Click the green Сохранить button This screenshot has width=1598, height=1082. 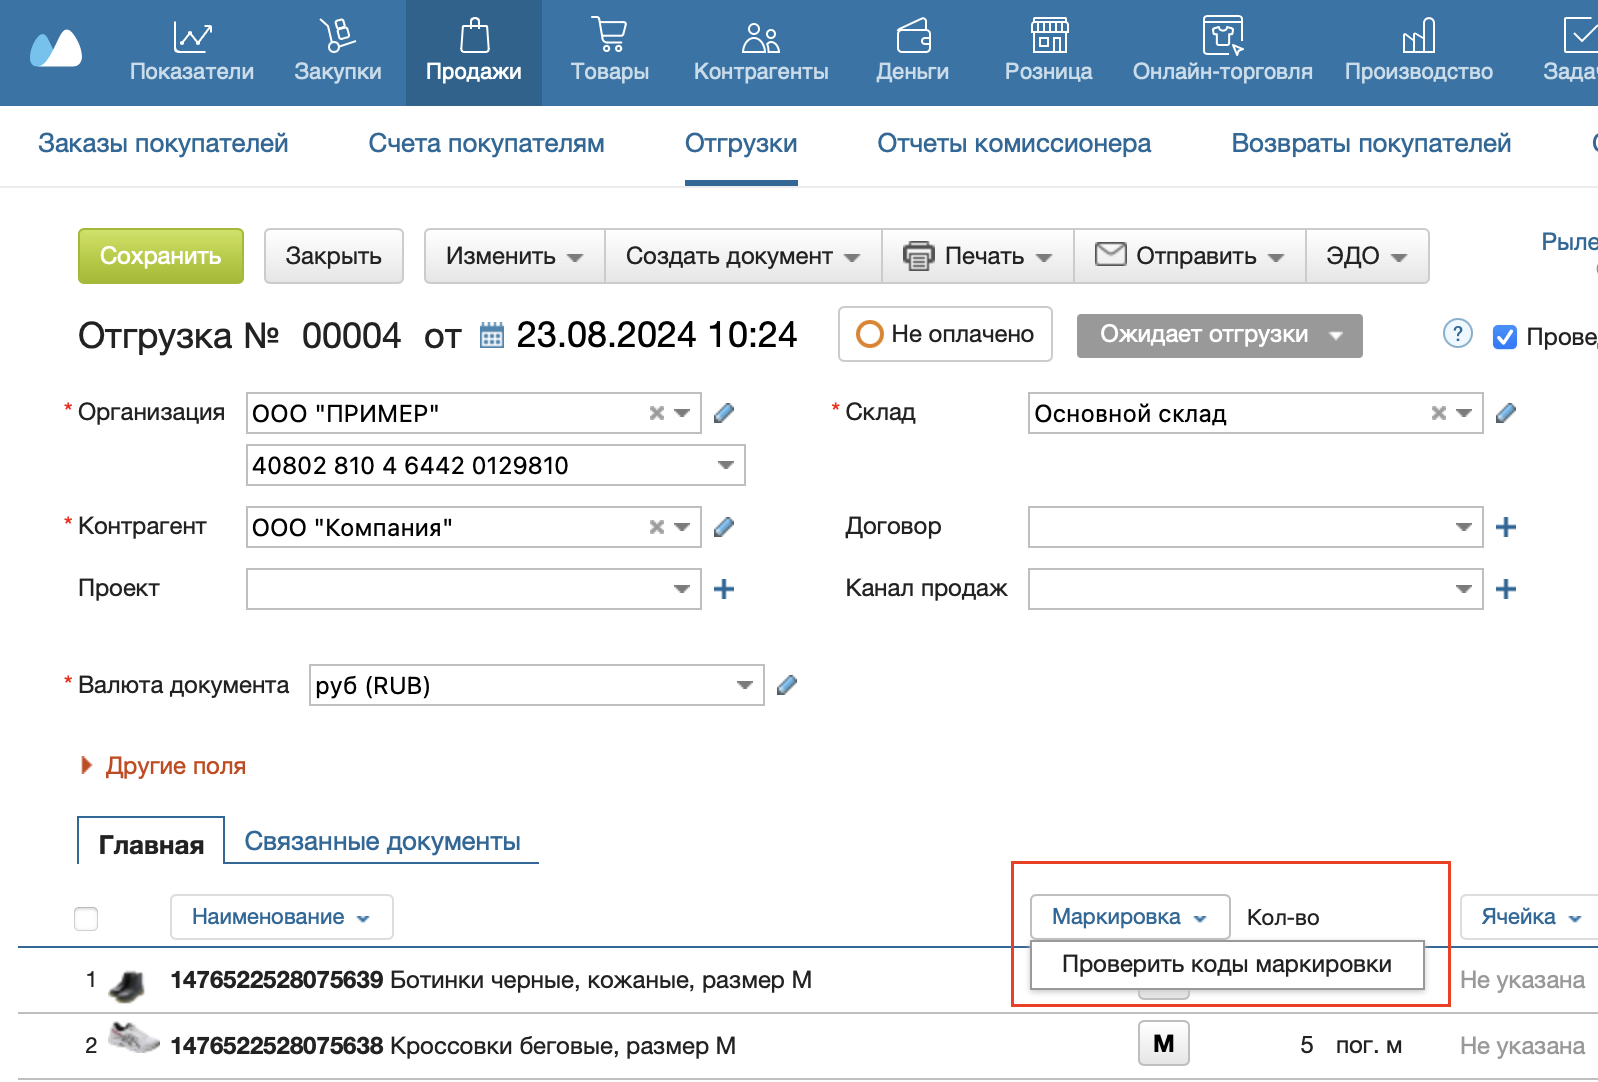click(x=161, y=256)
